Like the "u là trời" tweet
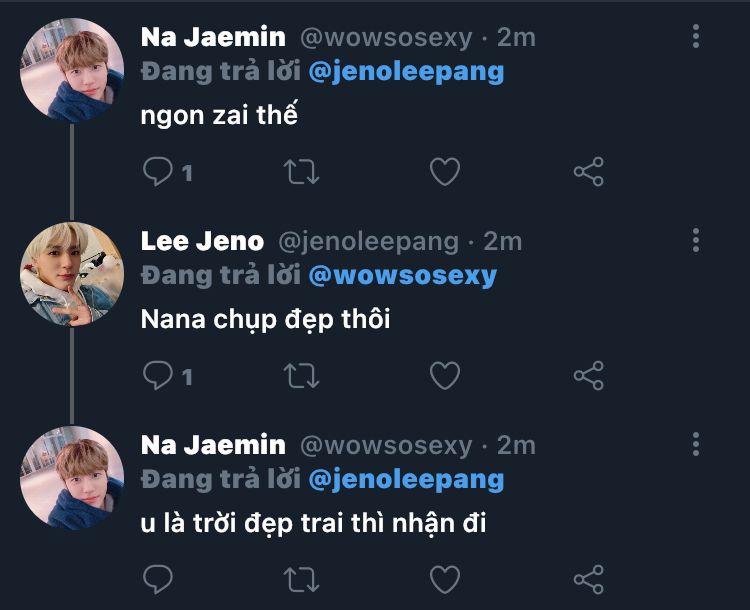This screenshot has width=750, height=610. pyautogui.click(x=444, y=578)
